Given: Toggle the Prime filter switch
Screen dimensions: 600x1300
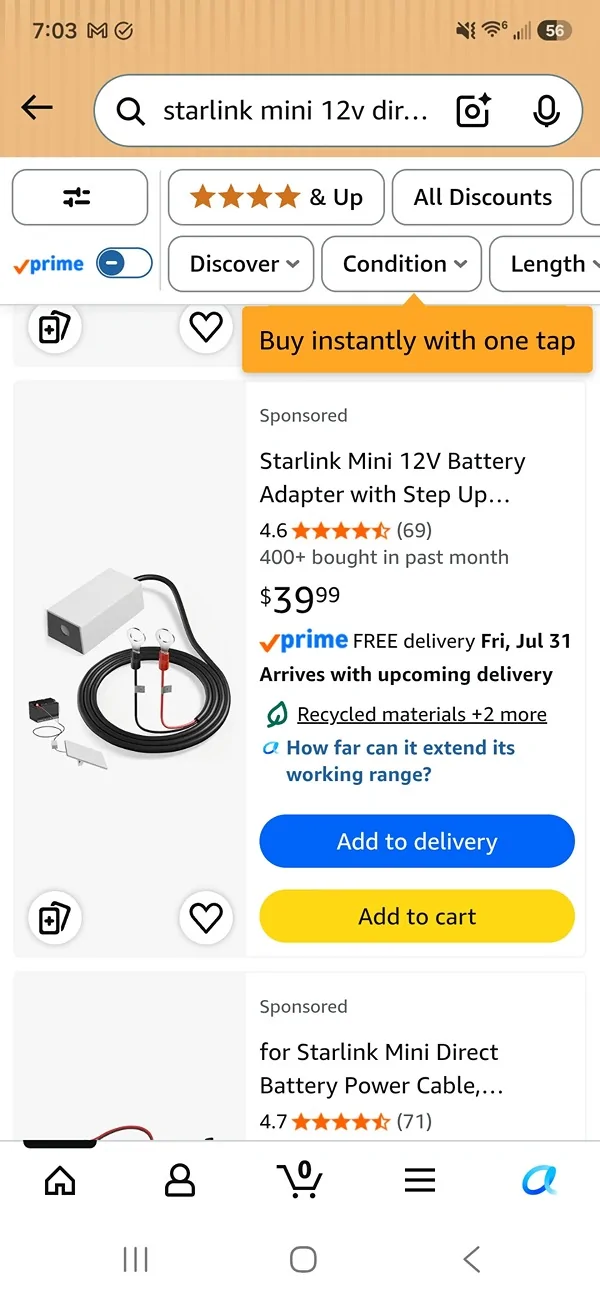Looking at the screenshot, I should tap(124, 264).
